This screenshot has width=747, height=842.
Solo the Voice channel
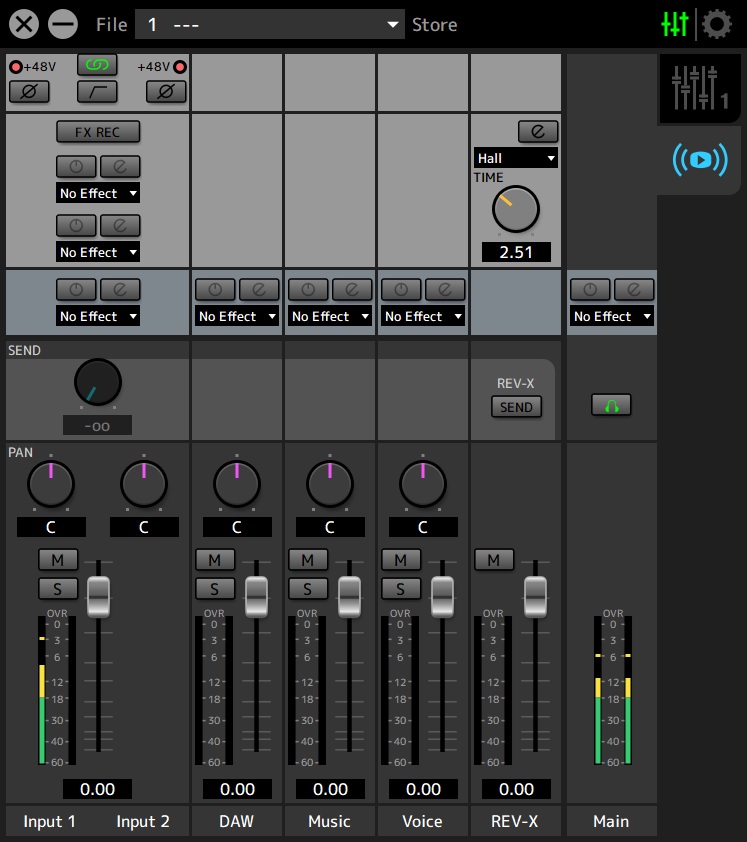[401, 588]
